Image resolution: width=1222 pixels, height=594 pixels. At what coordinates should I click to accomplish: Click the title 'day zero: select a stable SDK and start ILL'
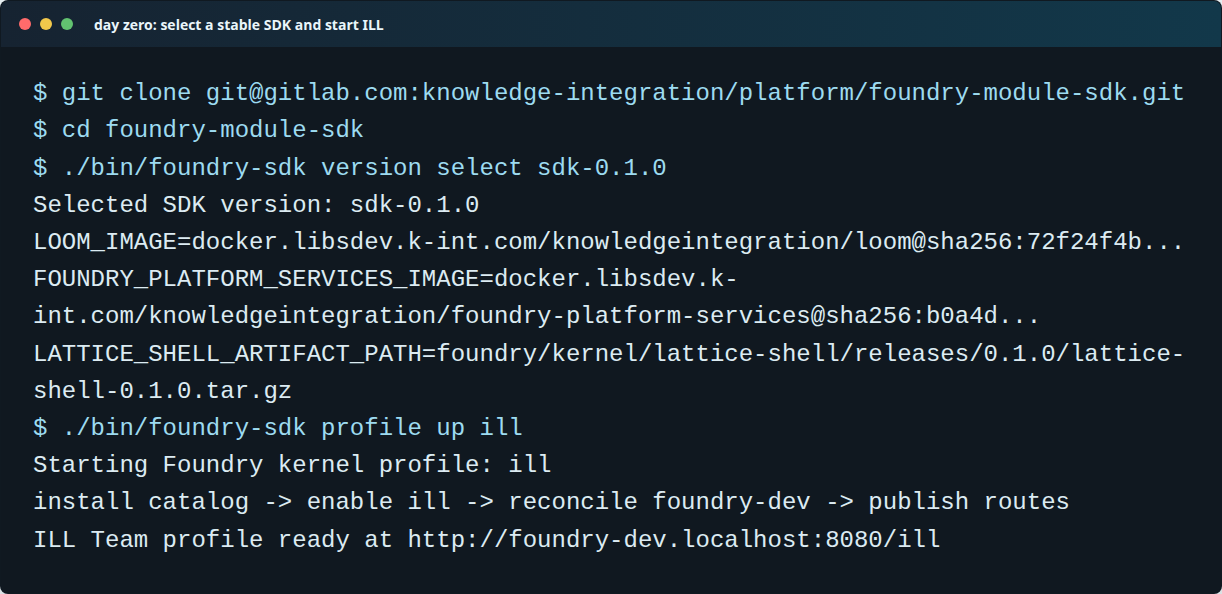238,25
